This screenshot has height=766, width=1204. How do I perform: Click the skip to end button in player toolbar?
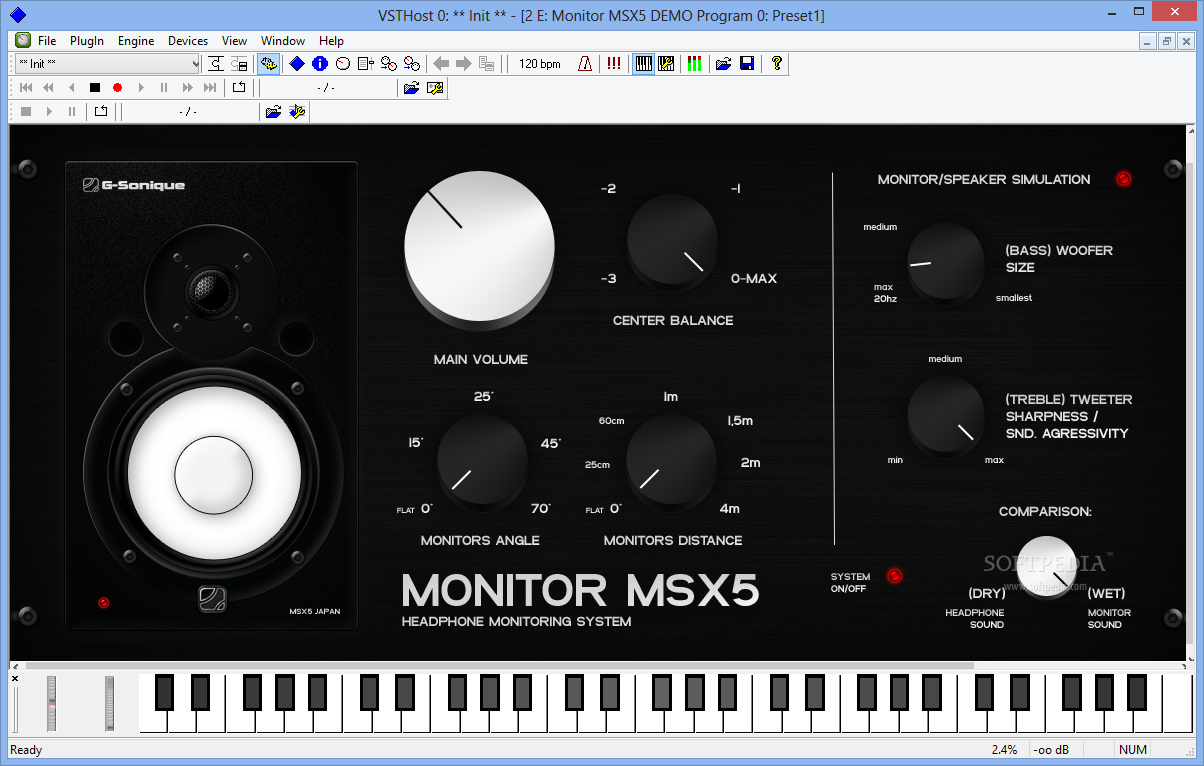[210, 88]
